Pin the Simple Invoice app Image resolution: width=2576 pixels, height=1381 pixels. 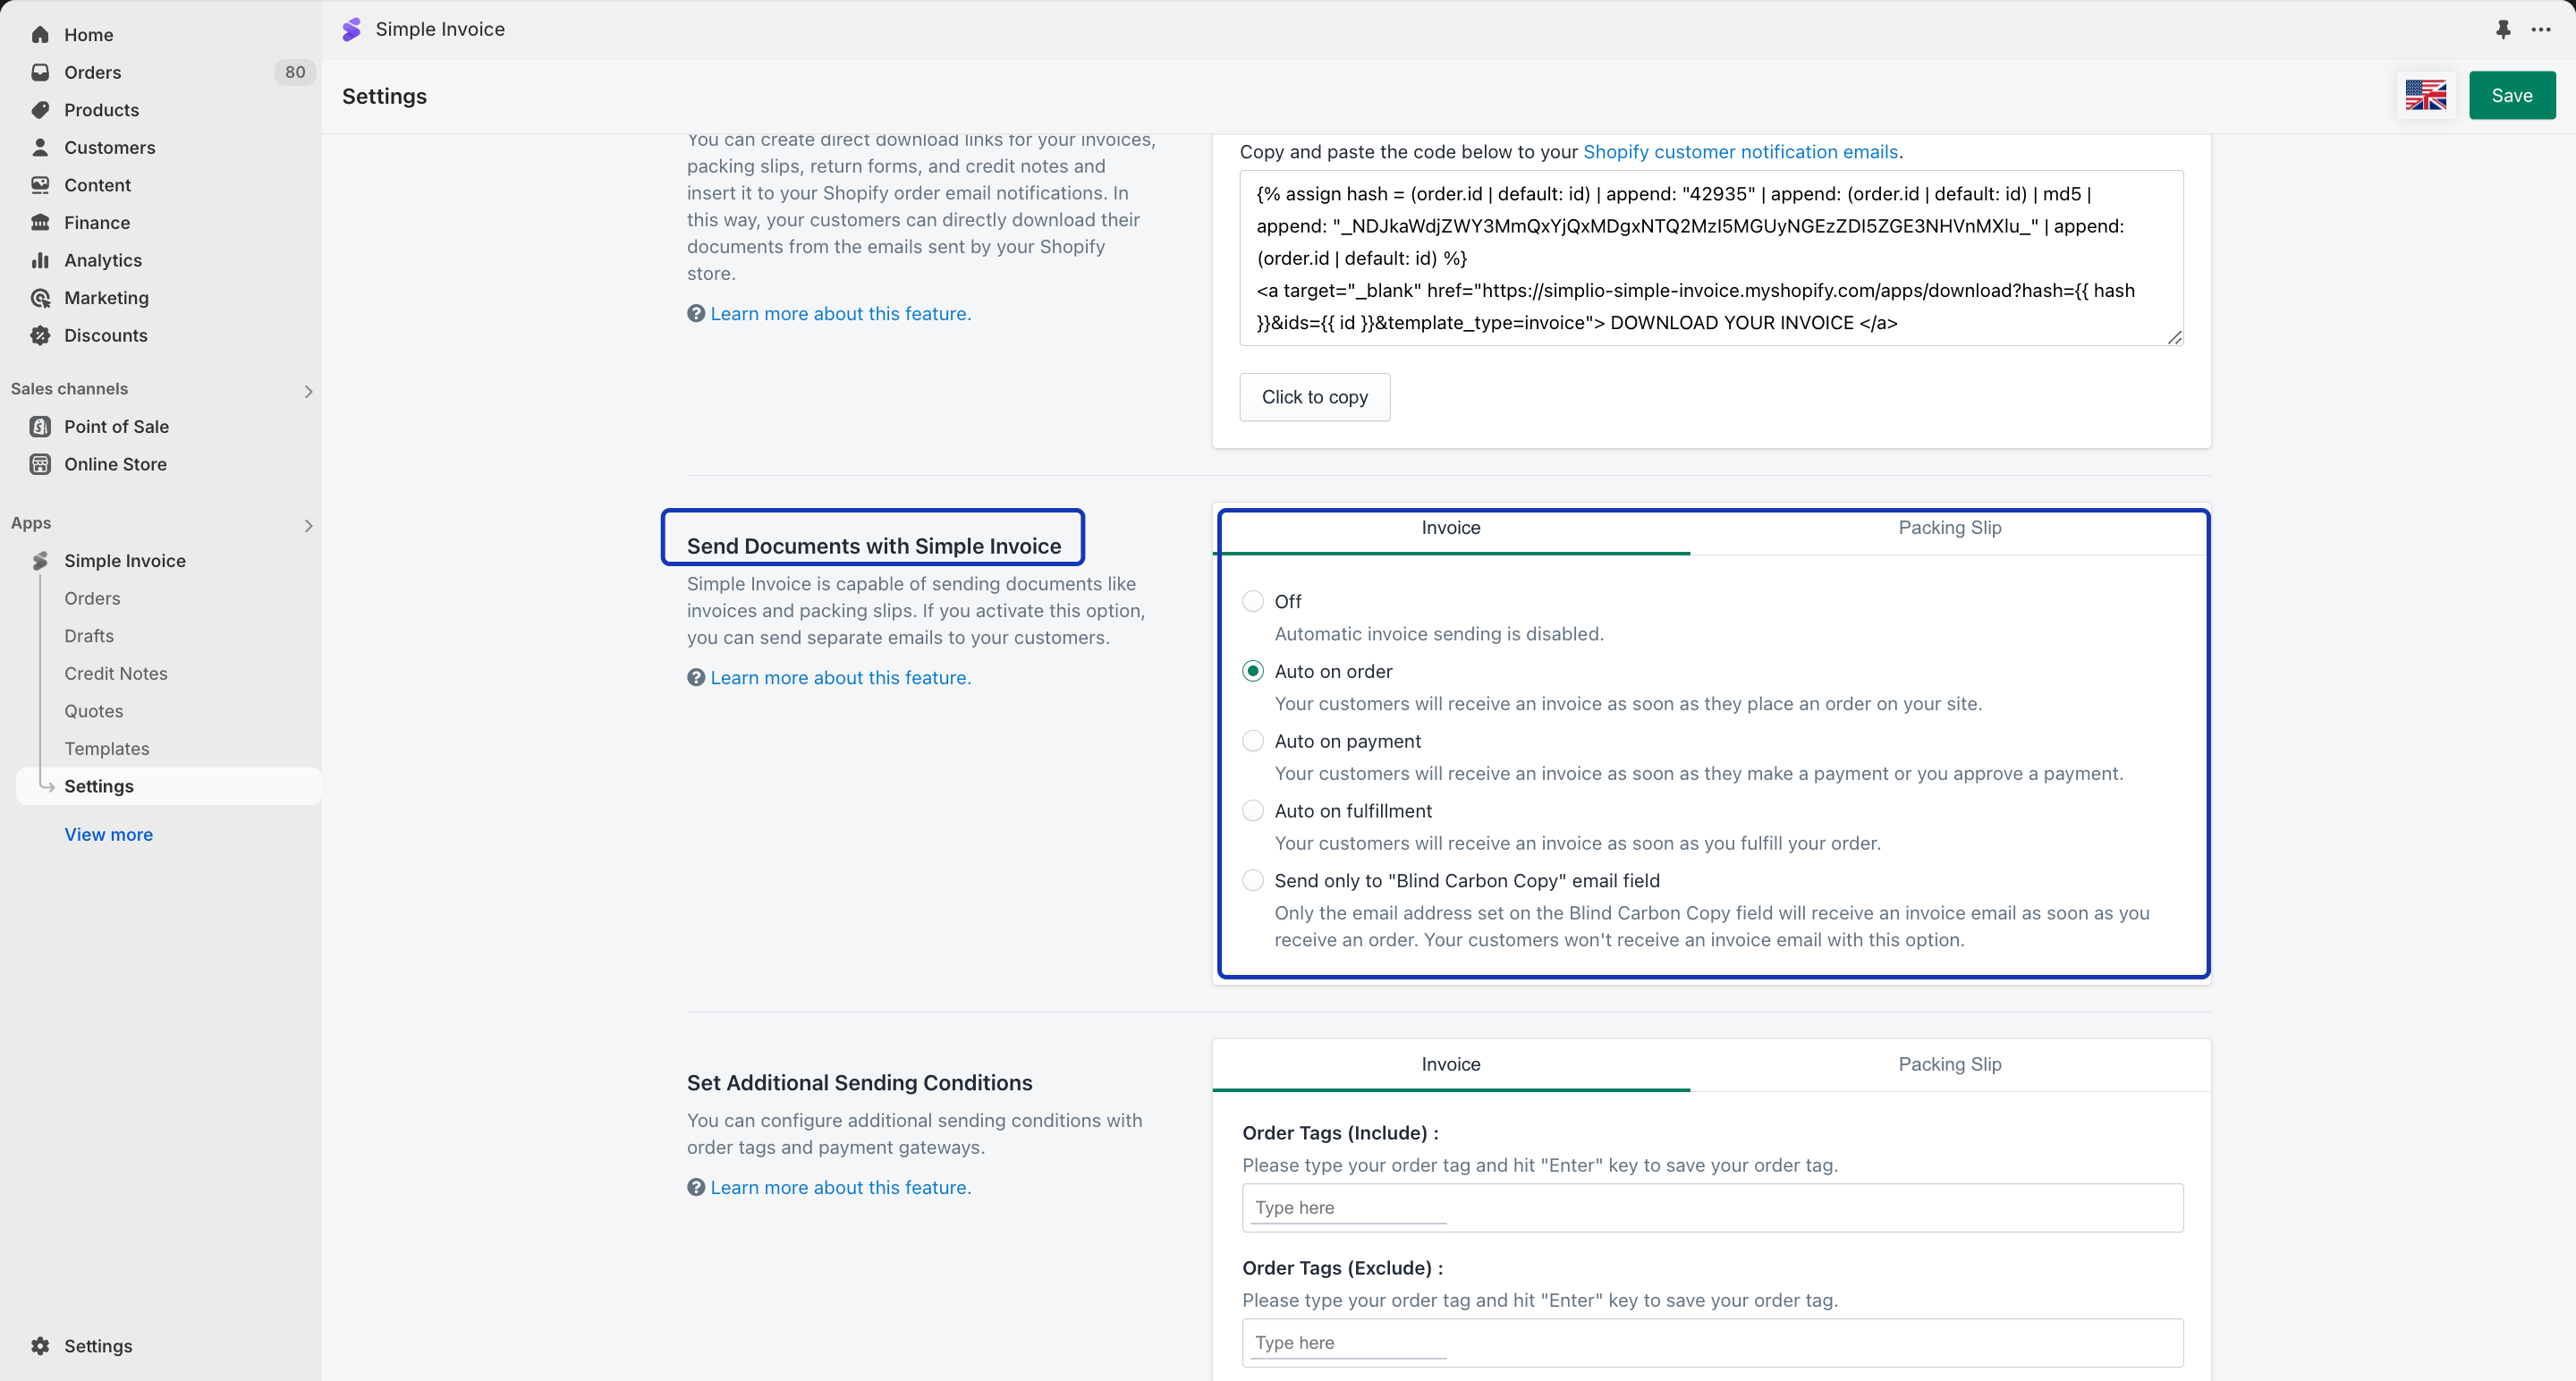coord(2503,29)
